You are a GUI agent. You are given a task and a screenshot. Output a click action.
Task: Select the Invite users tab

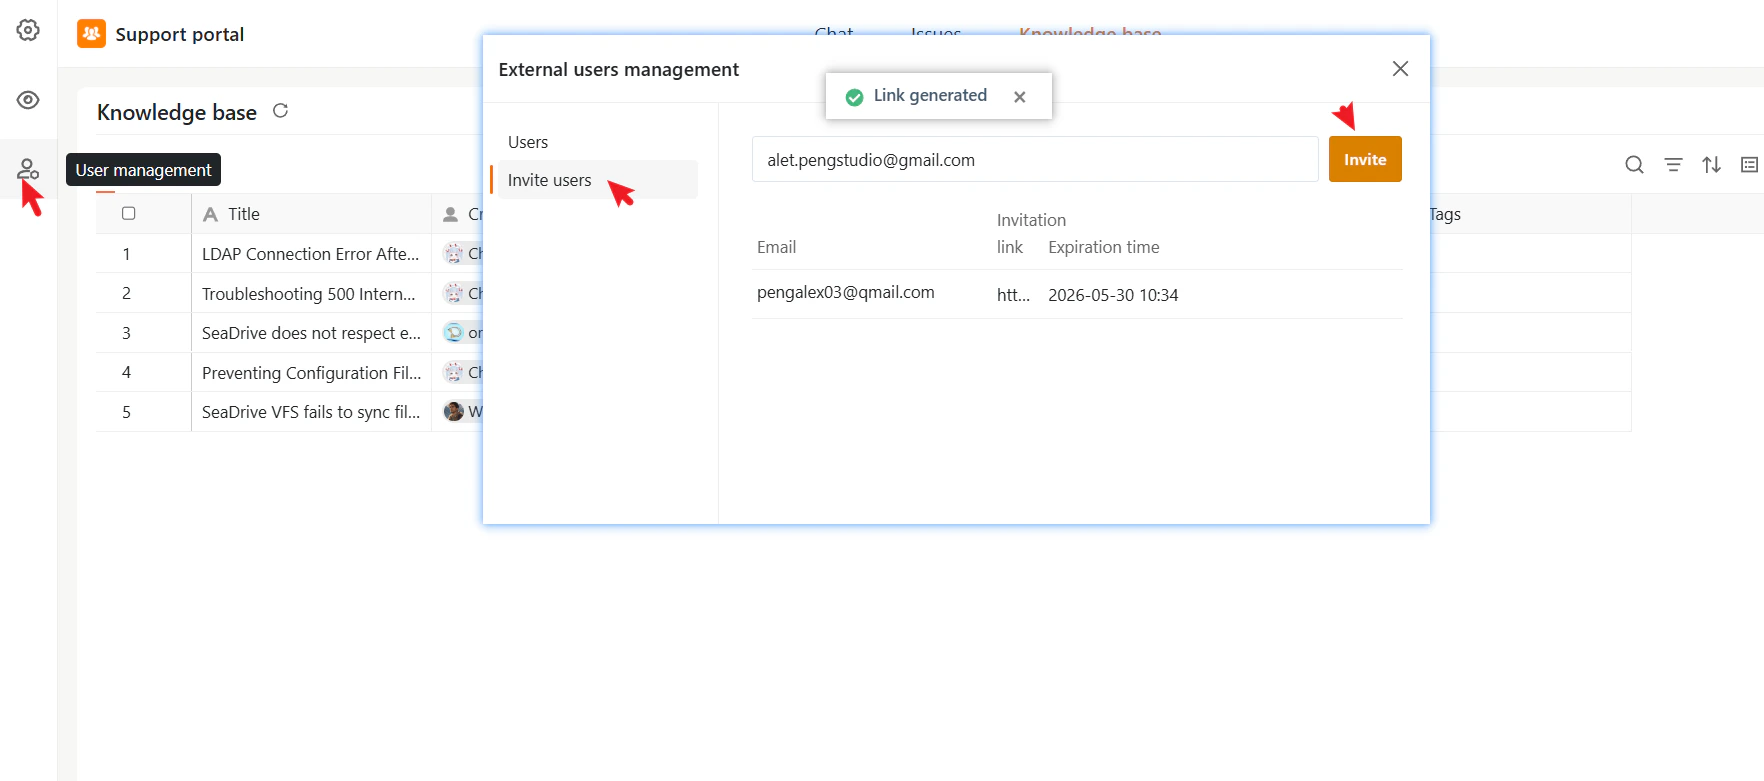click(x=598, y=180)
